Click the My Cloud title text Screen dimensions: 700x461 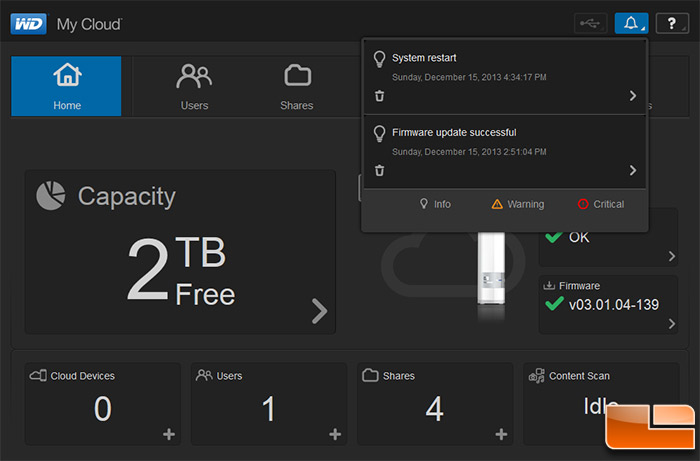[89, 25]
